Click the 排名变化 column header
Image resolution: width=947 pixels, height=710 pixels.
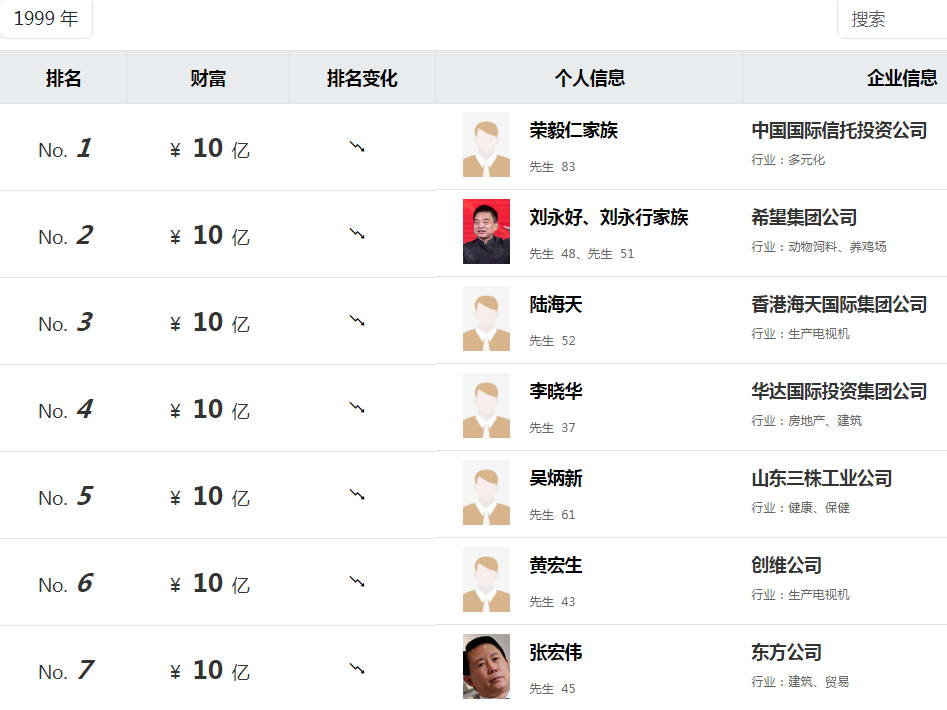pyautogui.click(x=362, y=78)
